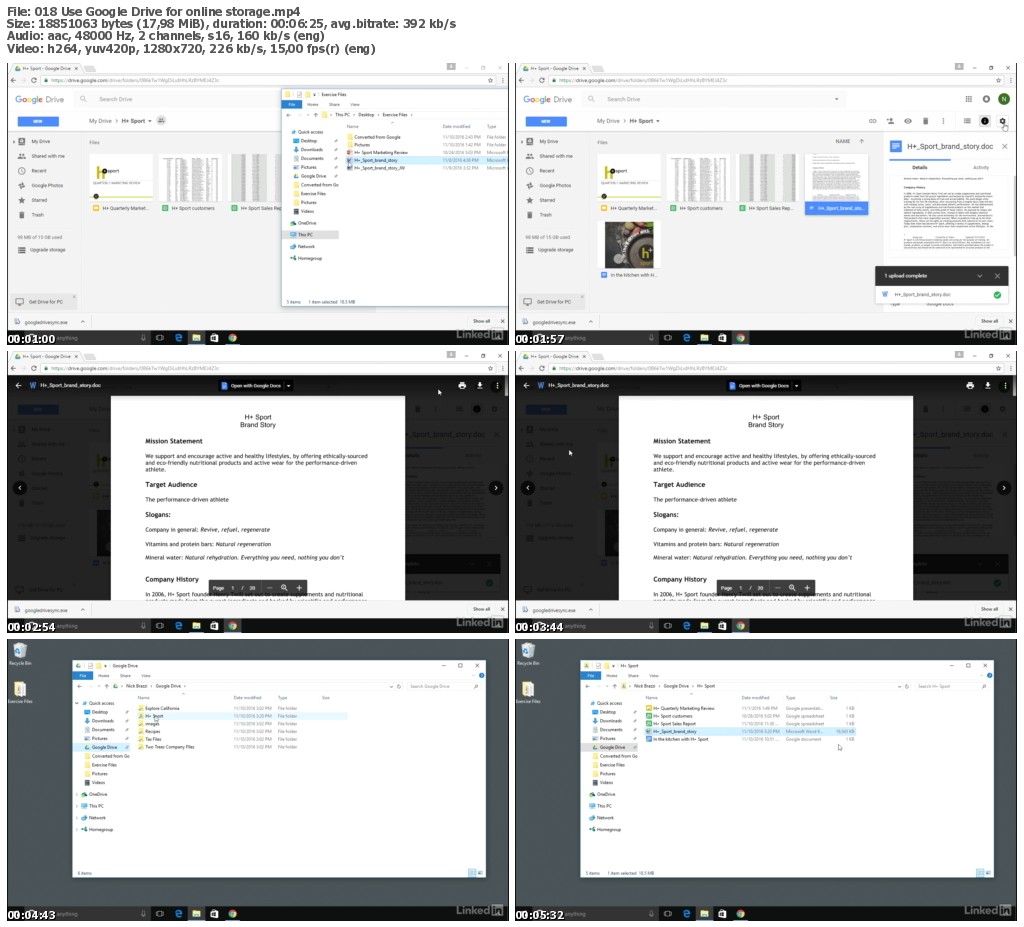In the 00:02:54 frame, click the zoom out minus
This screenshot has width=1024, height=927.
(270, 587)
